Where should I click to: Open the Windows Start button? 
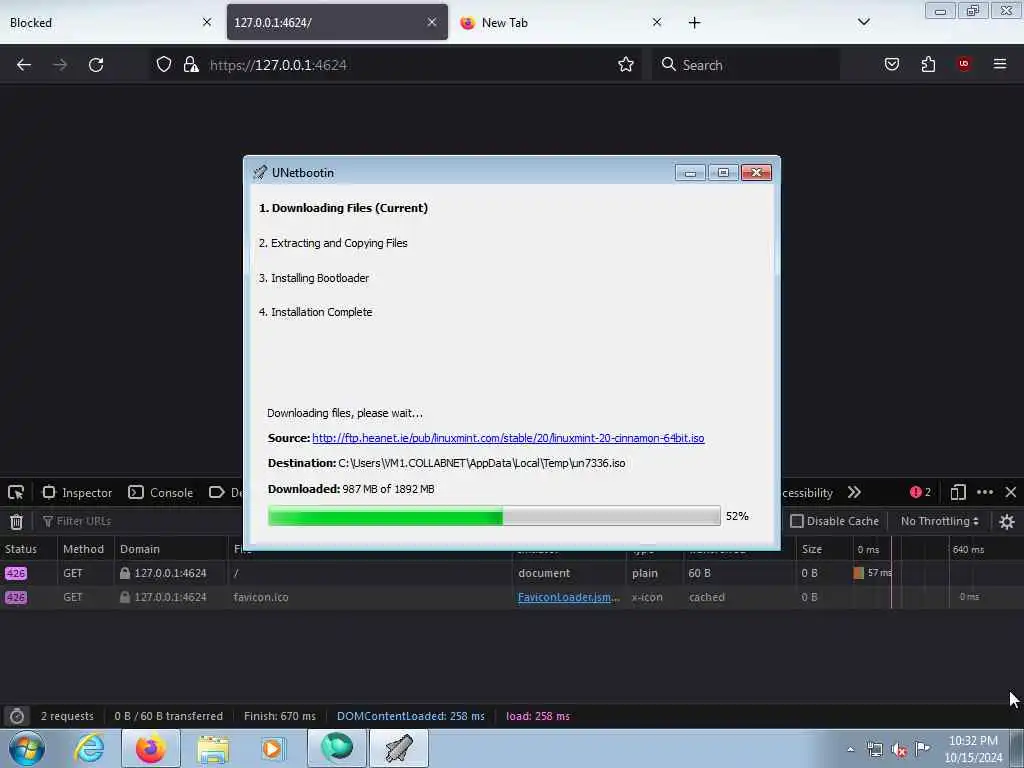(27, 748)
